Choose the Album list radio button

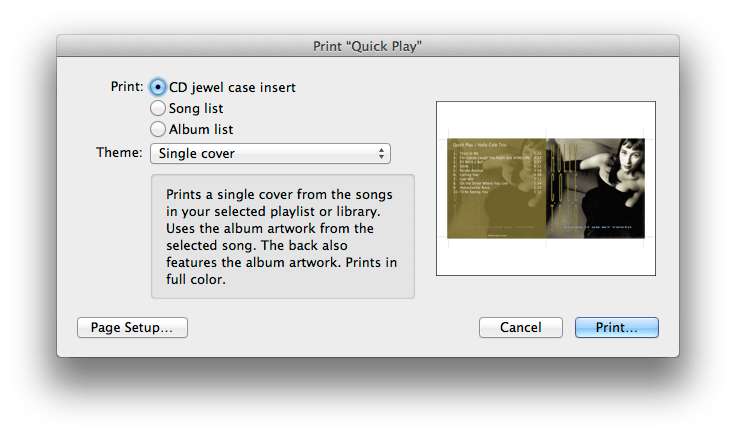tap(158, 129)
